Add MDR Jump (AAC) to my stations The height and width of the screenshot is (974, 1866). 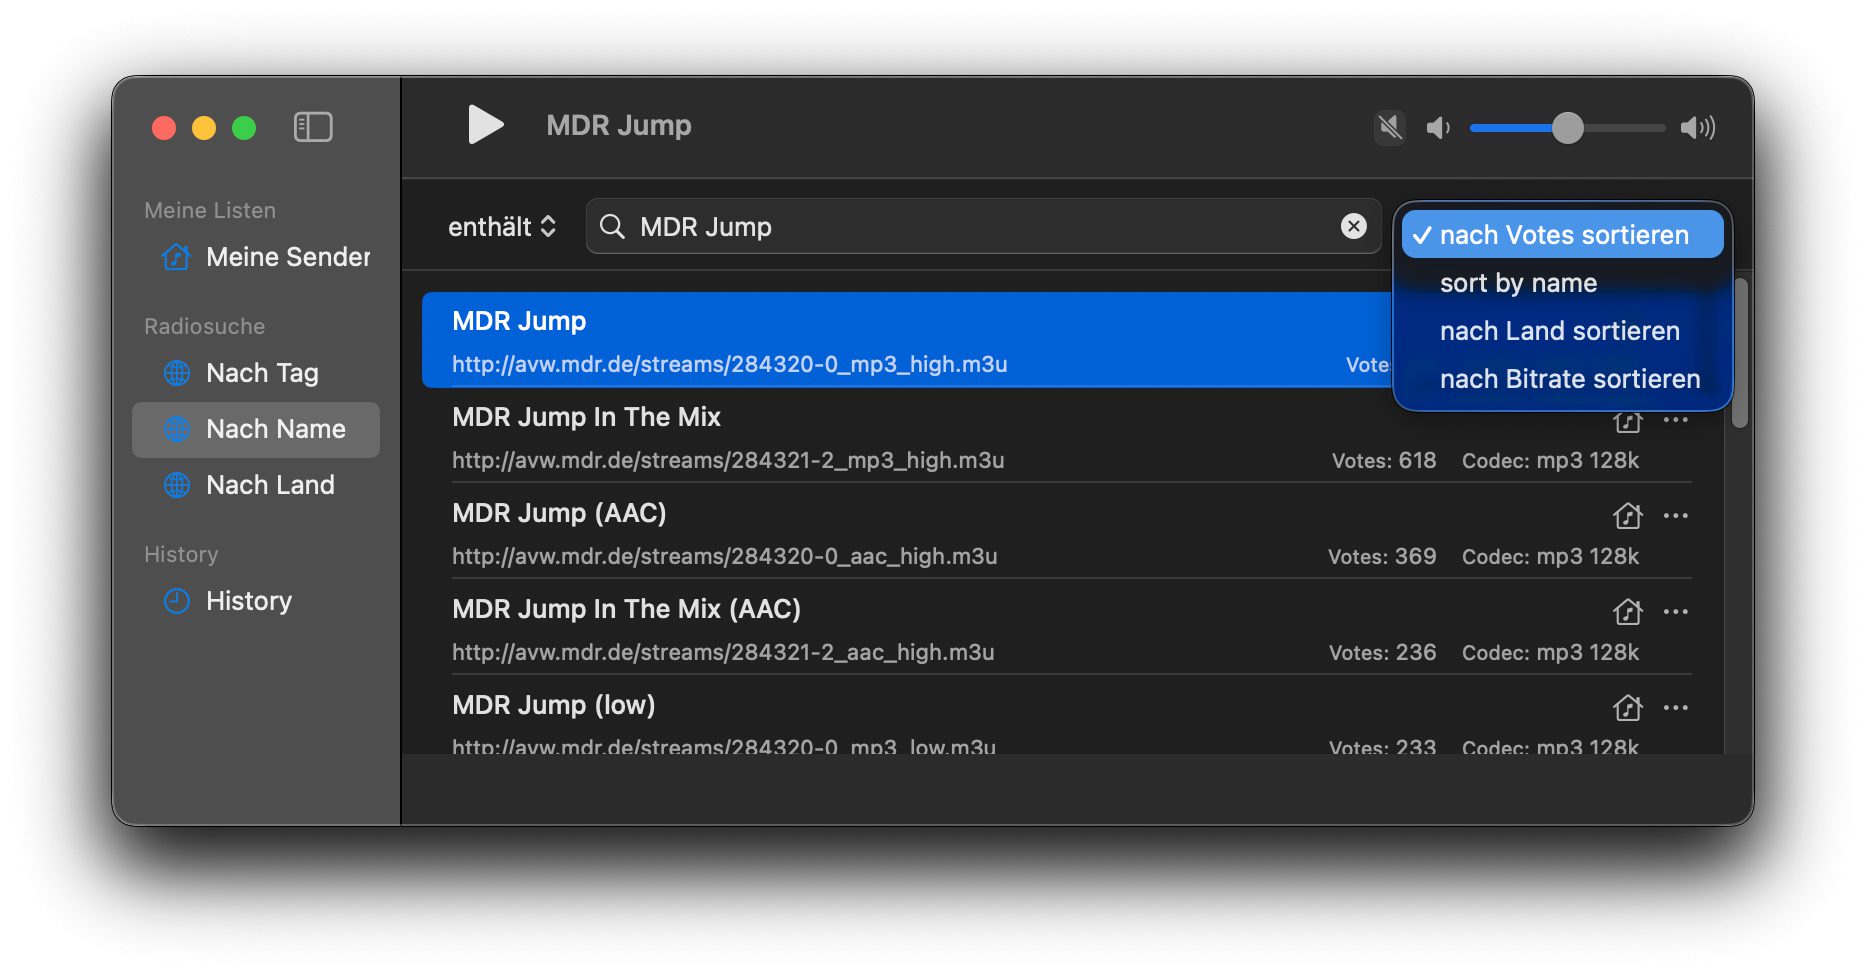[1627, 516]
